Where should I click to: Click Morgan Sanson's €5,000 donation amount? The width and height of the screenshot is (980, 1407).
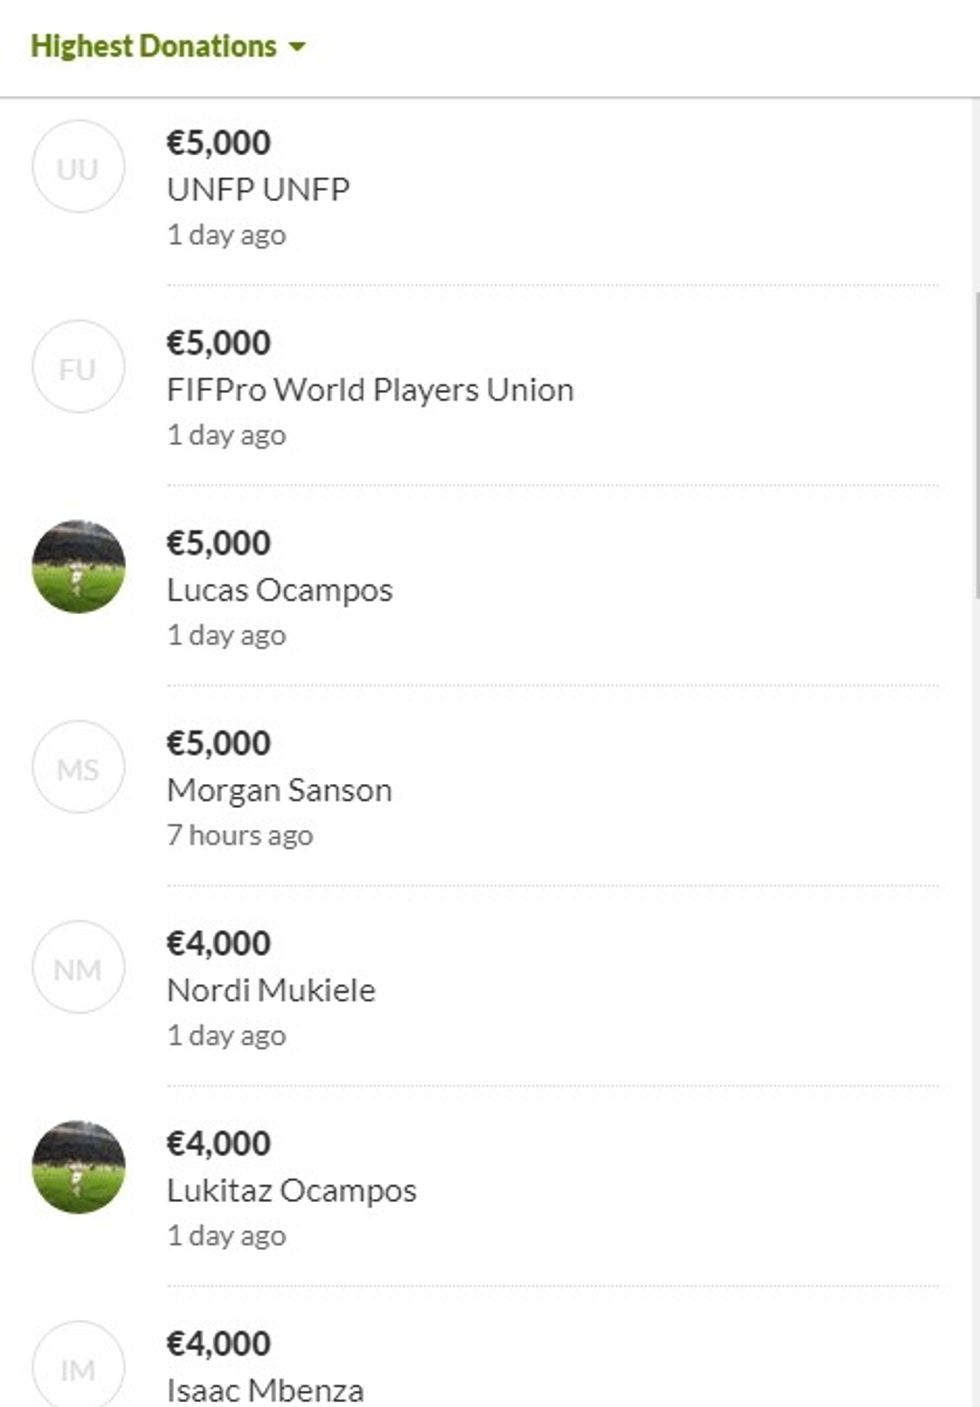pyautogui.click(x=218, y=743)
